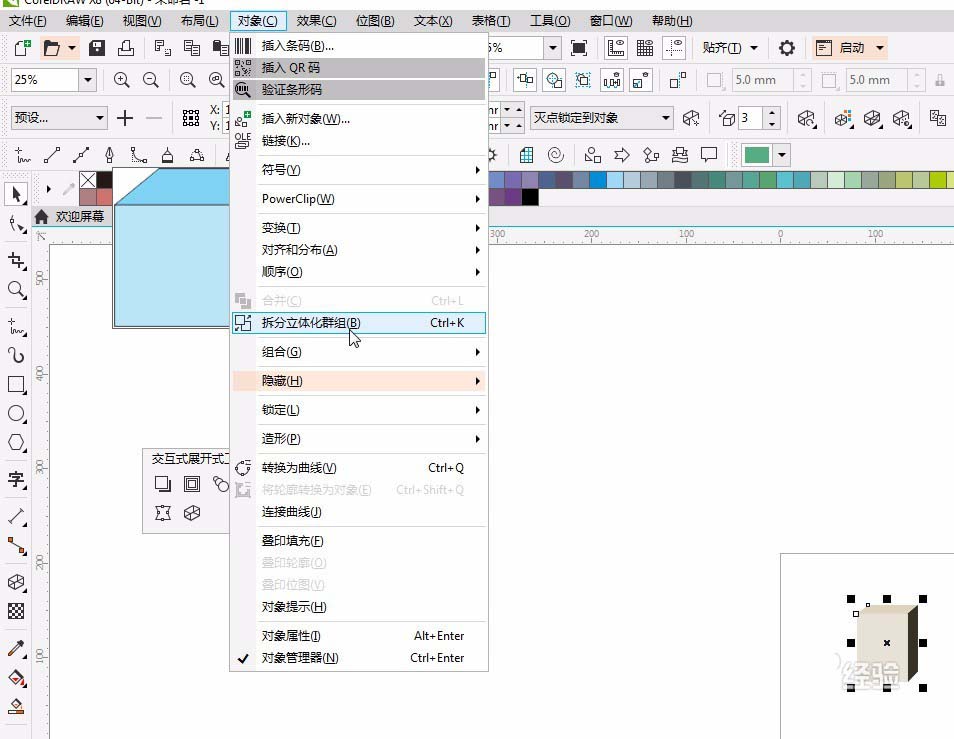Image resolution: width=954 pixels, height=739 pixels.
Task: Open the Launch dropdown arrow
Action: coord(880,48)
